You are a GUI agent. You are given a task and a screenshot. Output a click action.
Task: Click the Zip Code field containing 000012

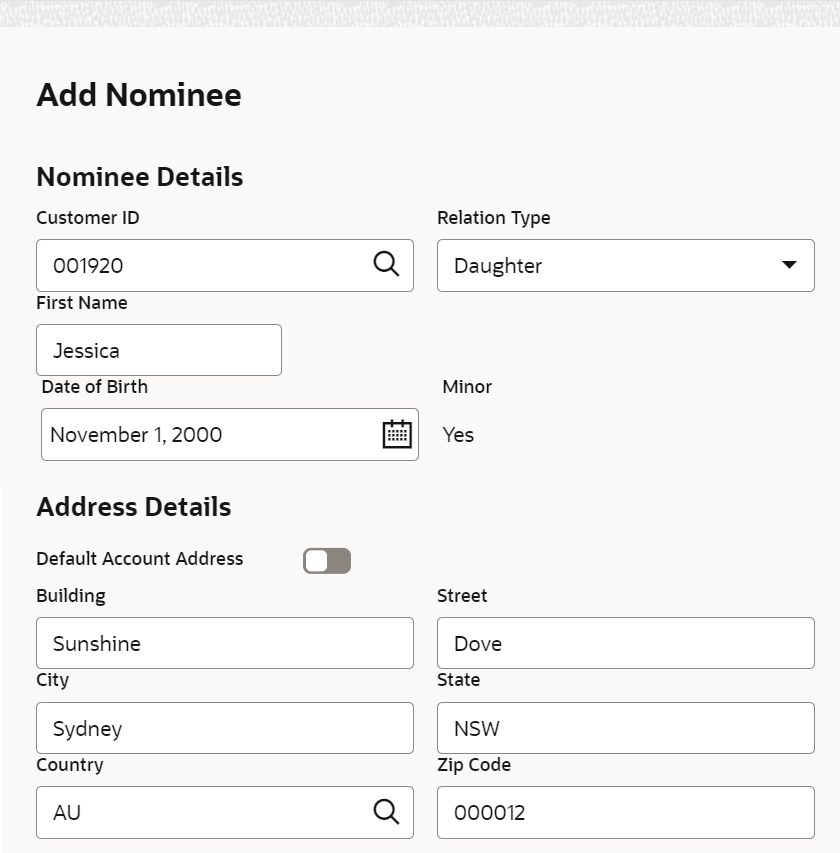[x=625, y=812]
